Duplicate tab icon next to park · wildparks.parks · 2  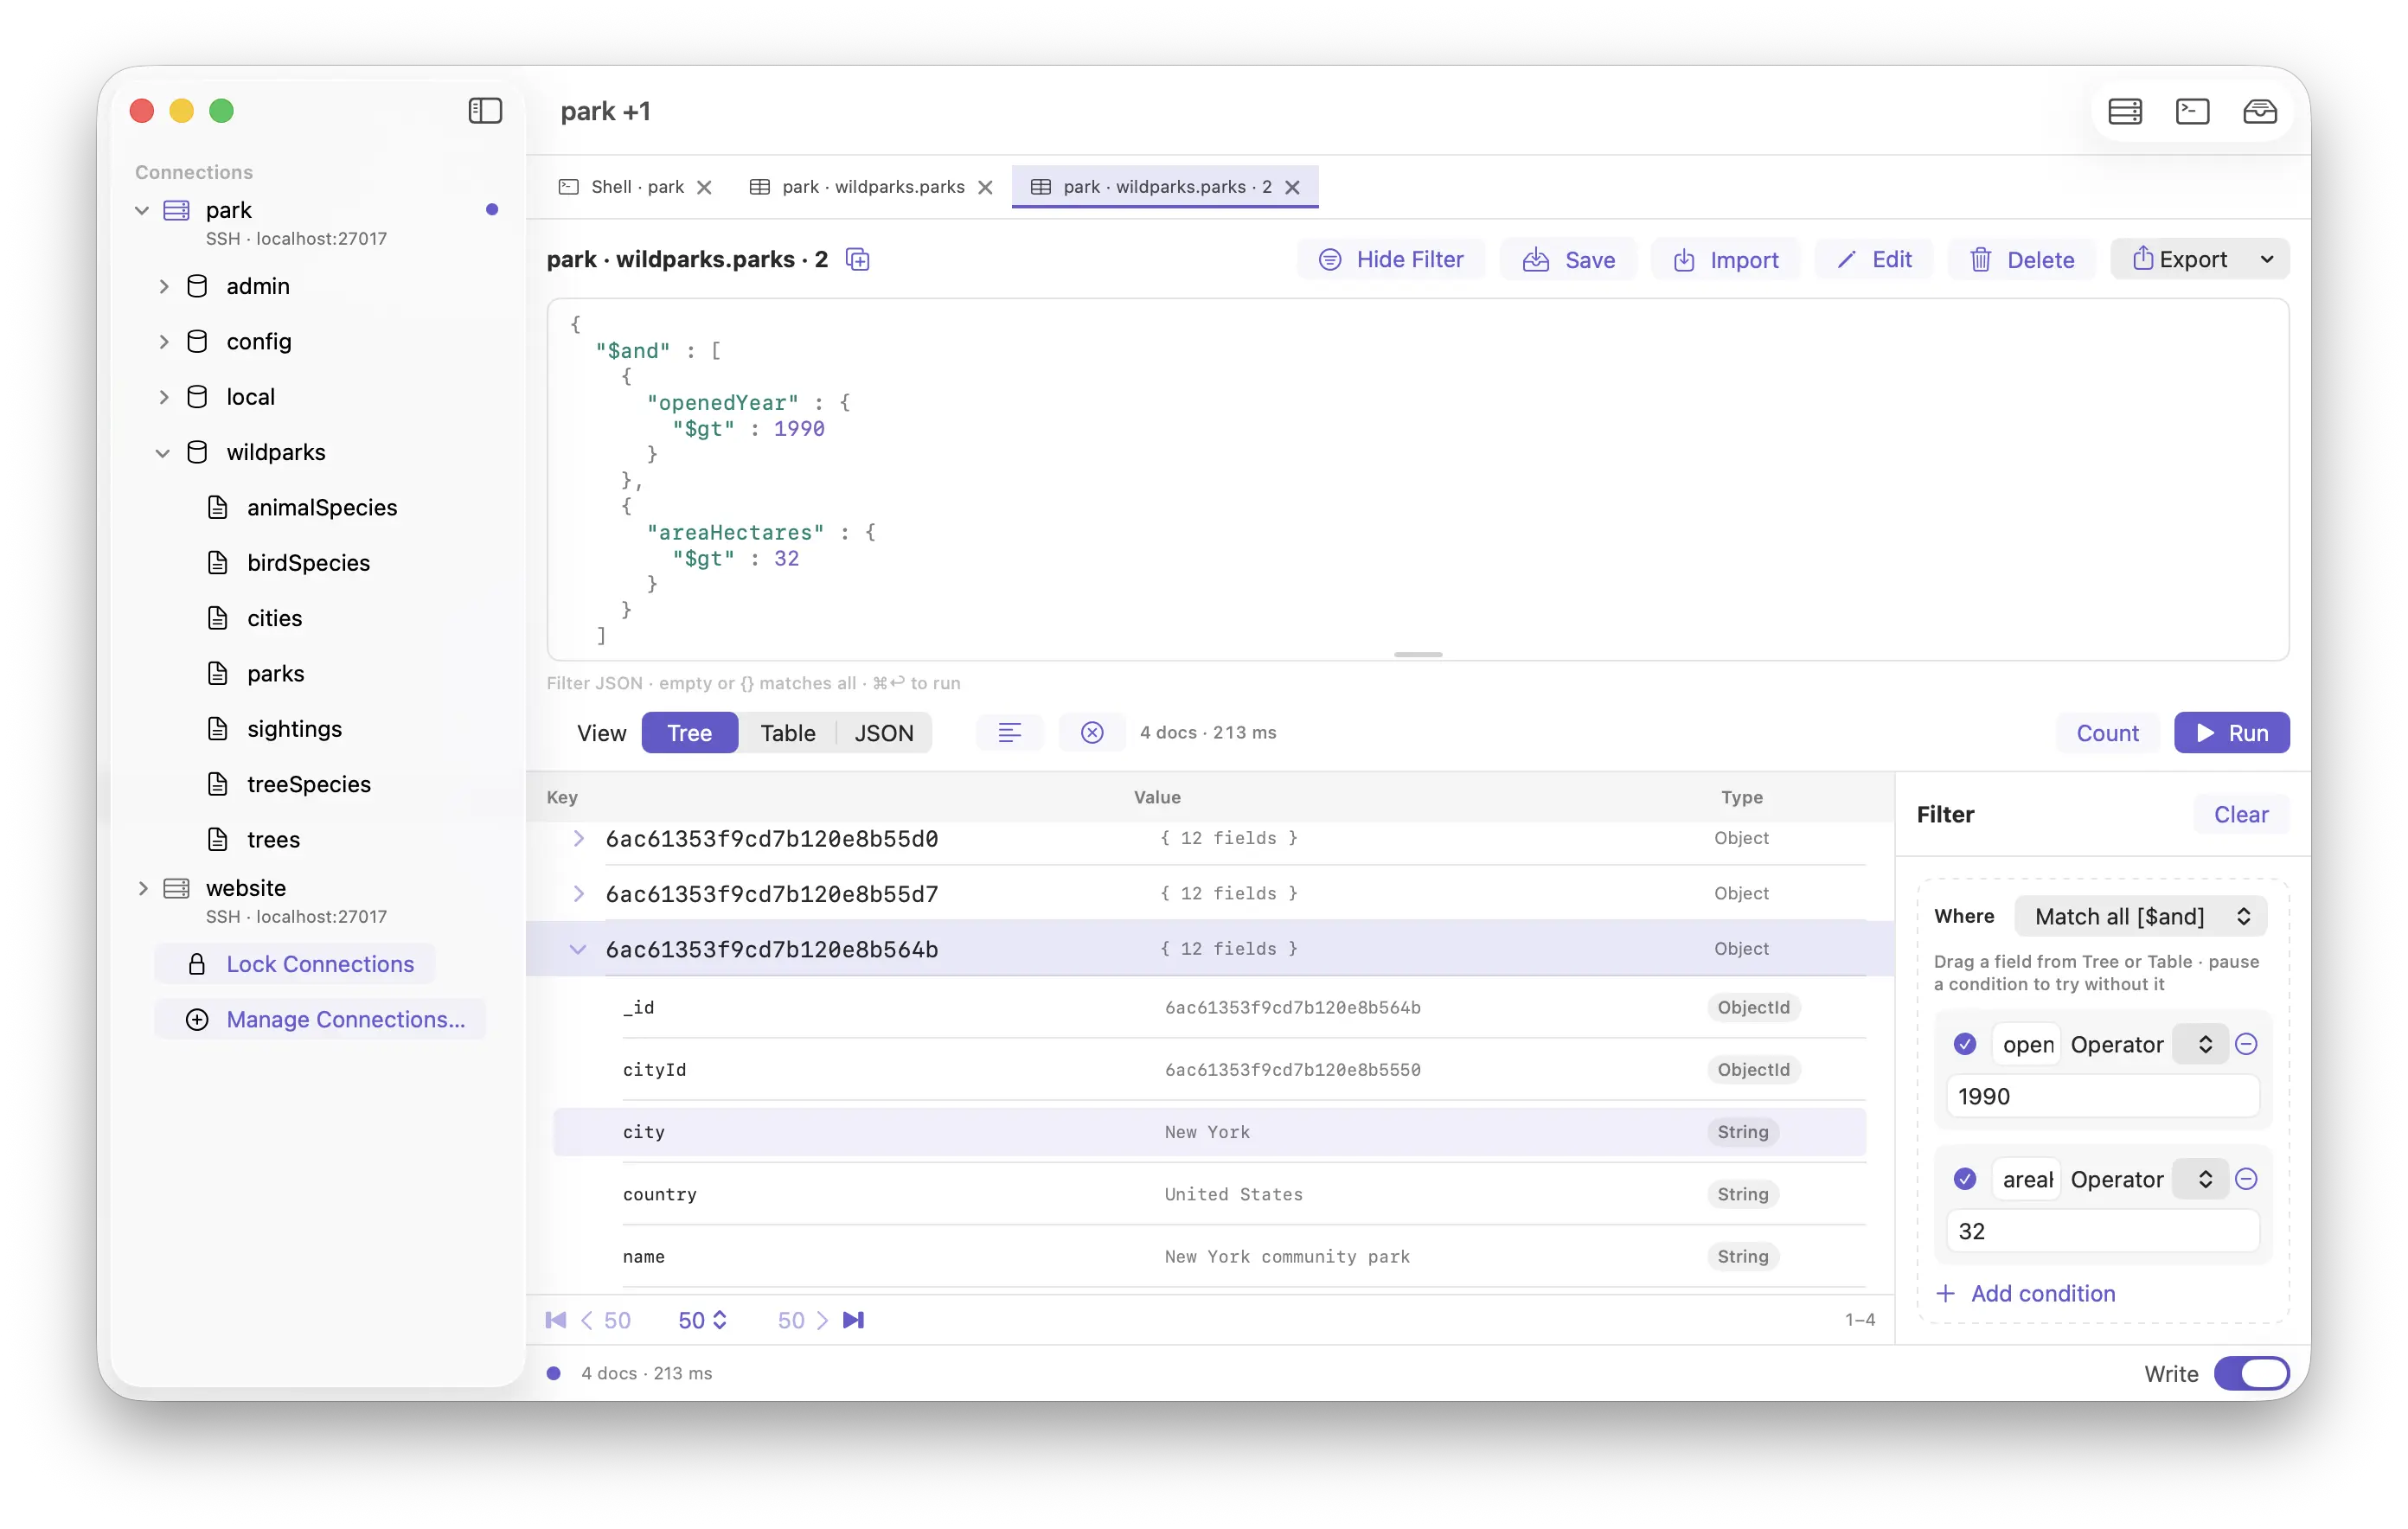coord(857,260)
